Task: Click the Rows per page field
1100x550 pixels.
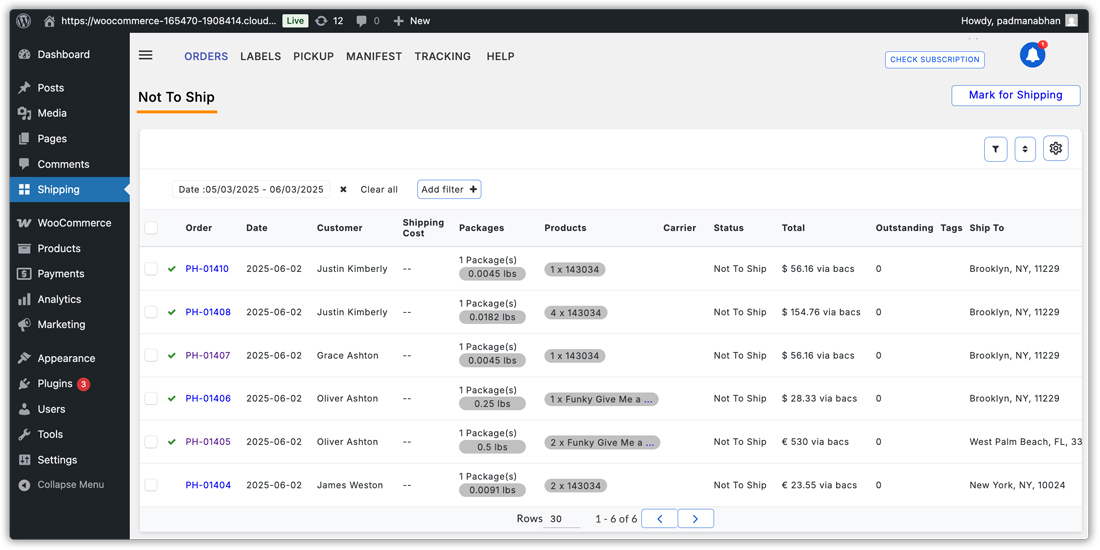Action: coord(562,519)
